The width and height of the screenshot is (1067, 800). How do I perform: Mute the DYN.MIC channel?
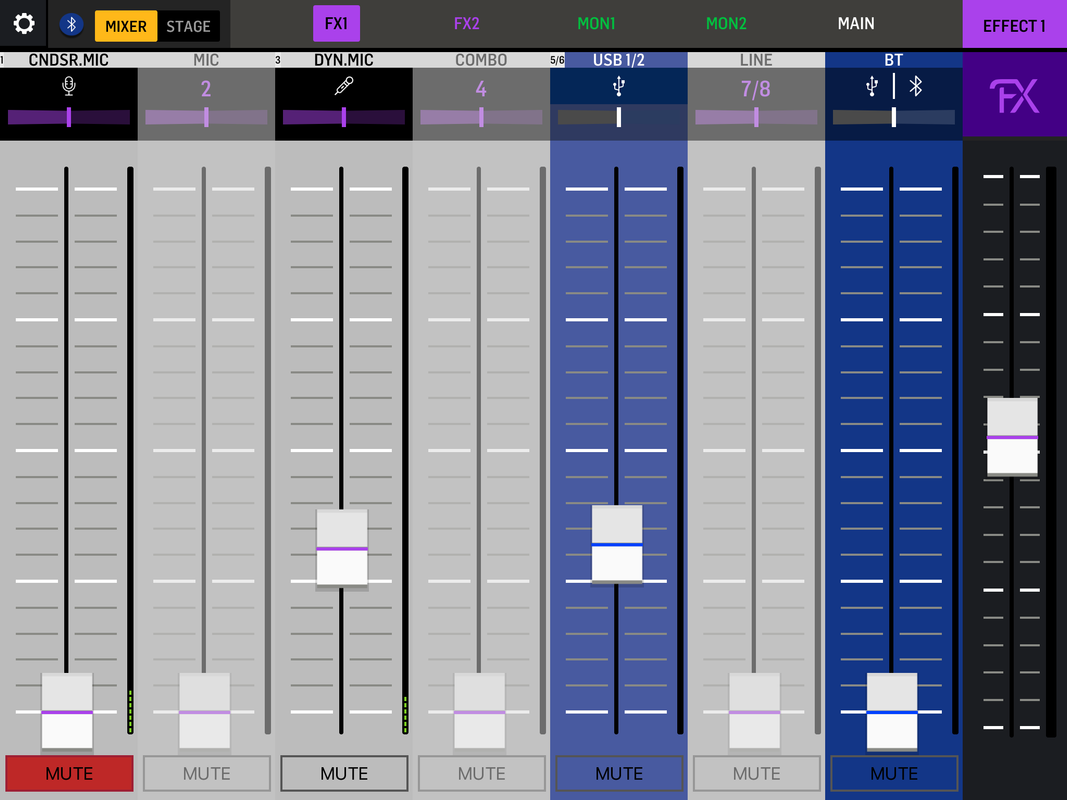point(344,773)
